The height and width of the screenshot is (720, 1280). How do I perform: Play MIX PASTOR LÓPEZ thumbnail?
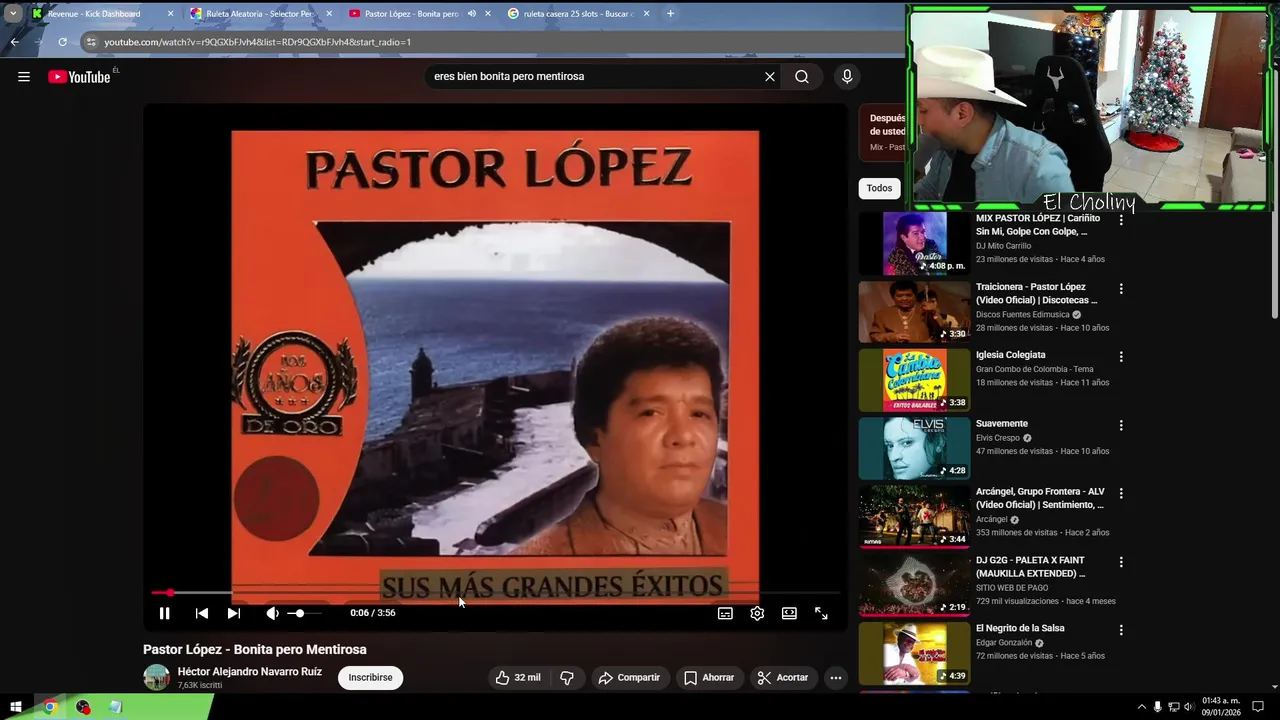(914, 243)
